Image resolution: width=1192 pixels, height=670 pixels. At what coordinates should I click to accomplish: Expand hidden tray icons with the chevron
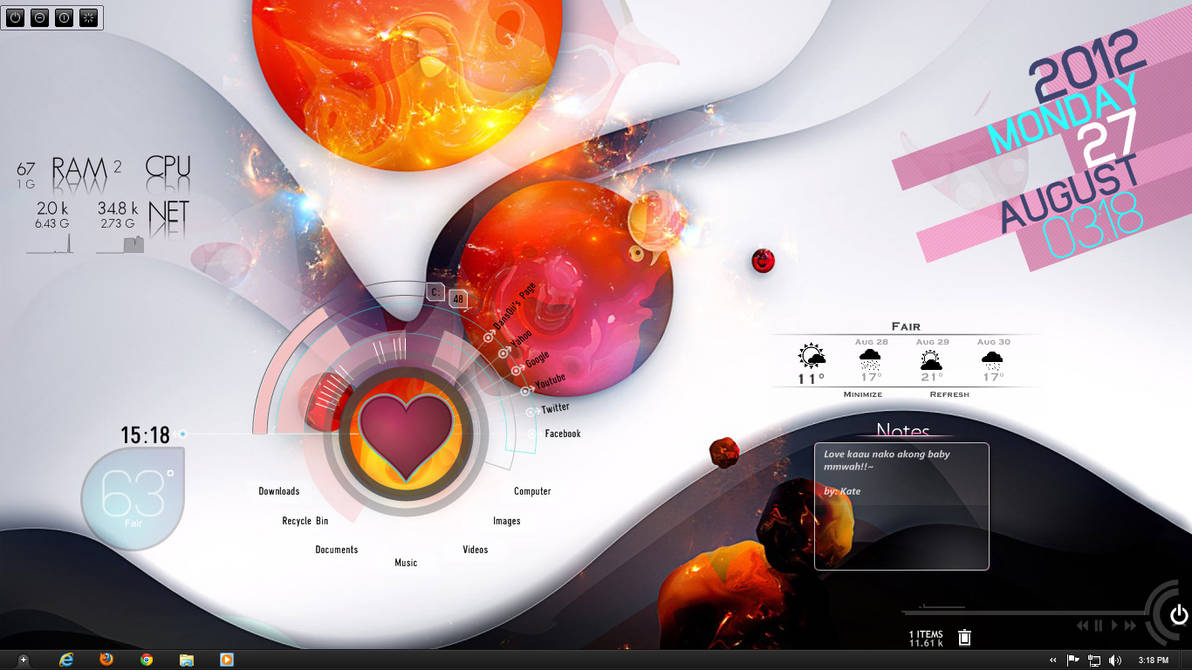click(1052, 660)
